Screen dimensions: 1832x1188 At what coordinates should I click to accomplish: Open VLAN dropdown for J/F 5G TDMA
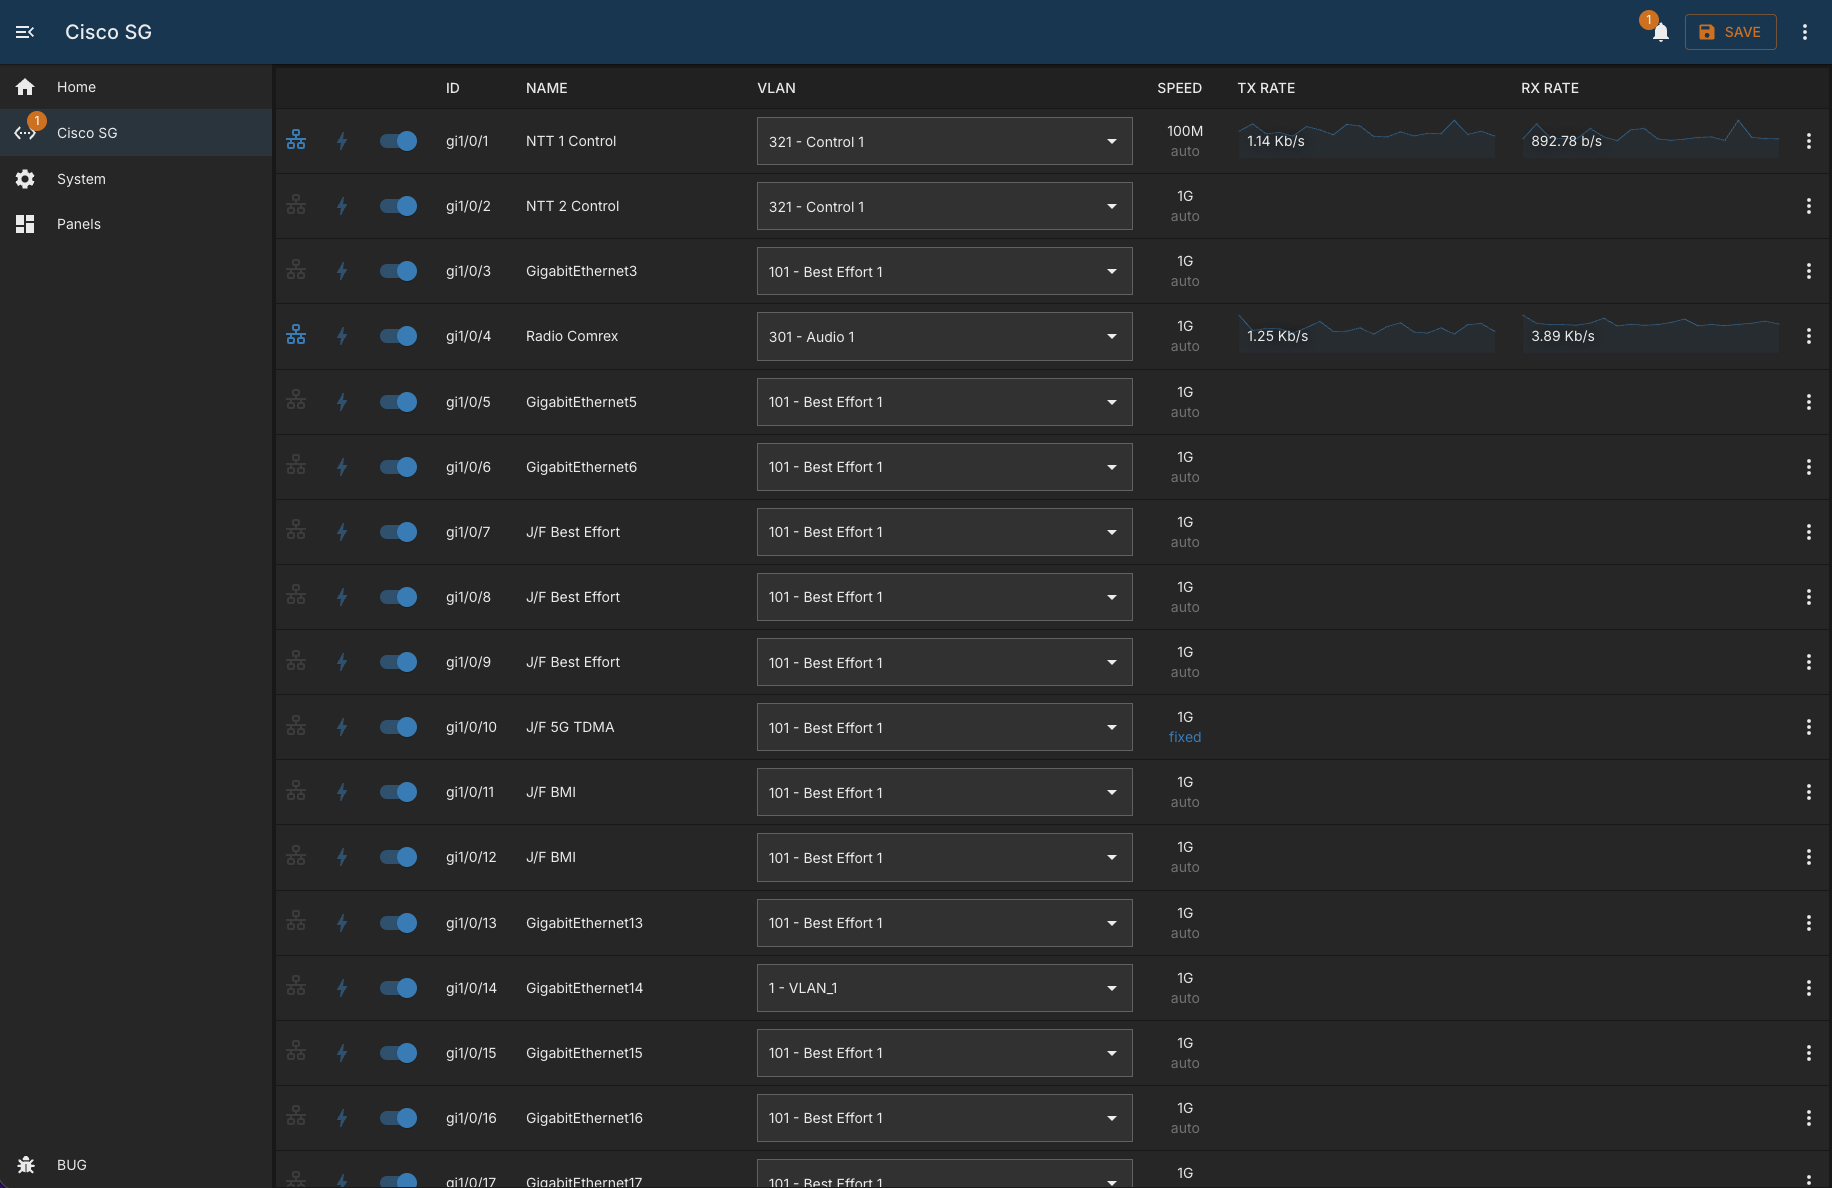944,727
